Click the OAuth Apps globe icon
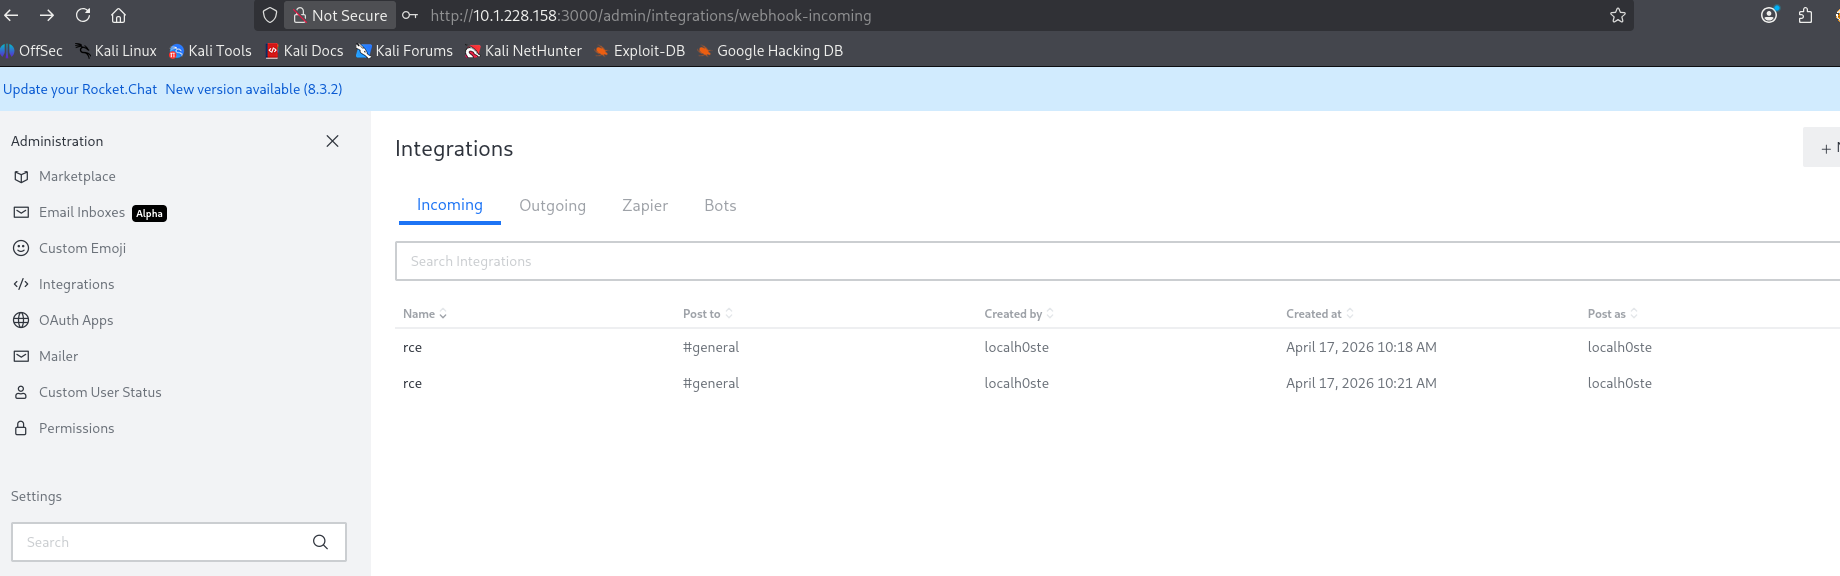1840x576 pixels. (x=21, y=321)
